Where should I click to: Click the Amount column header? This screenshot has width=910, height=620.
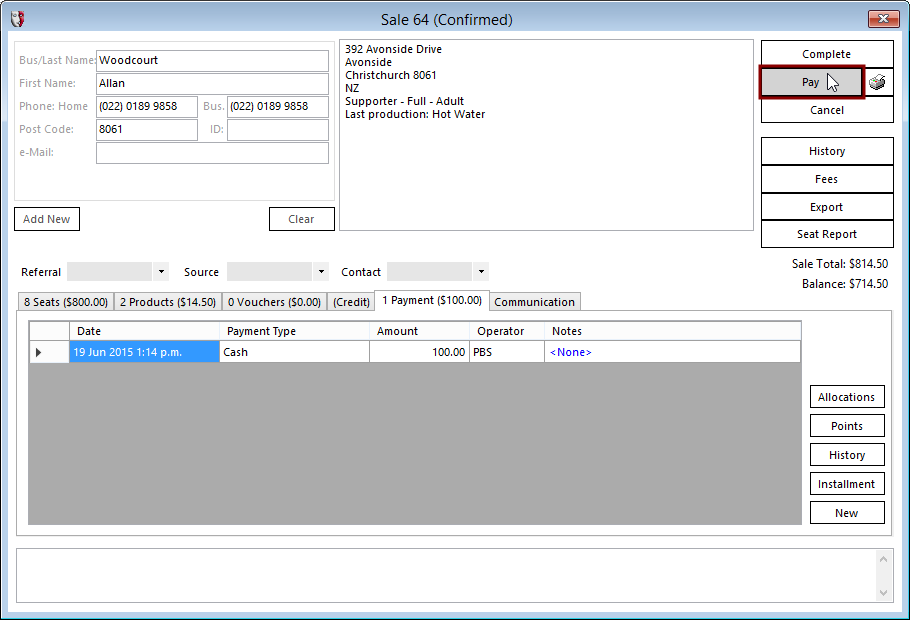click(x=419, y=331)
